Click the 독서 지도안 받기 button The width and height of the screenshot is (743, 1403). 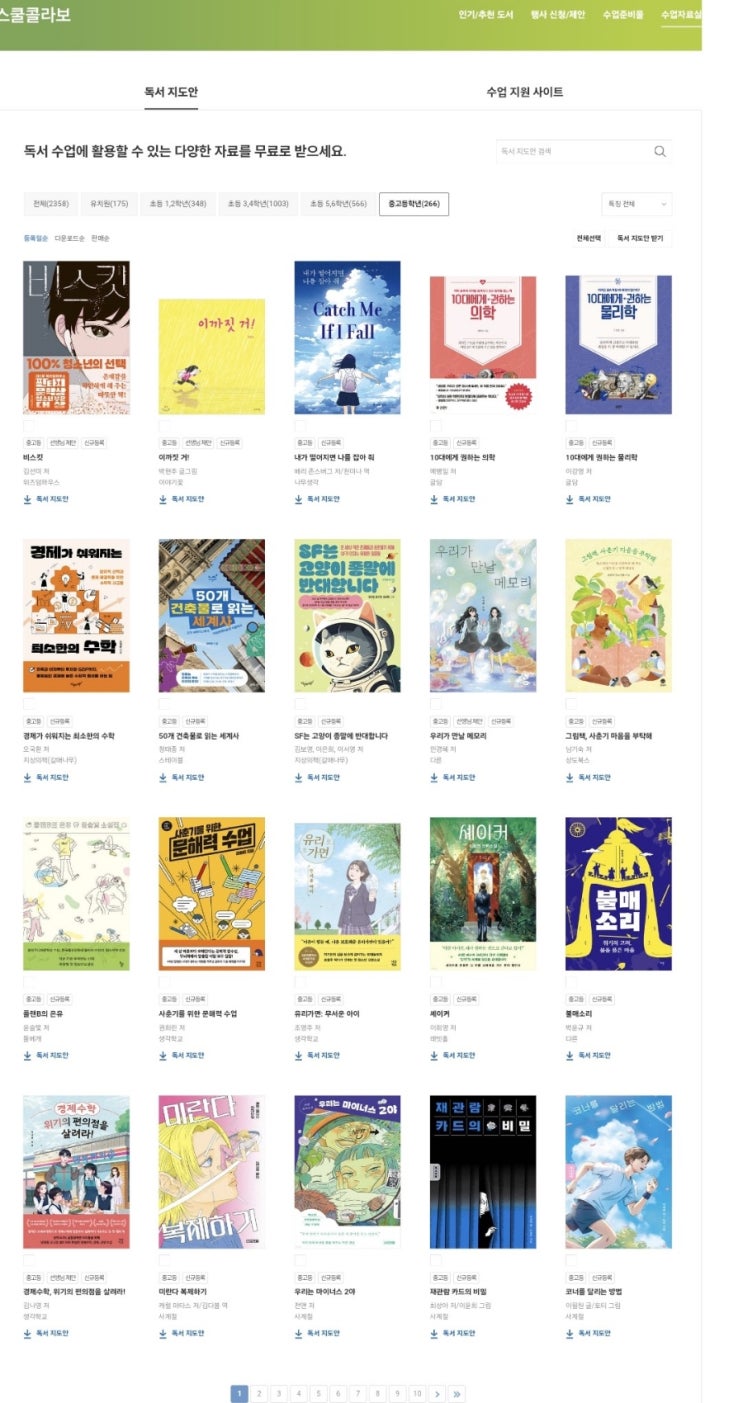[640, 239]
